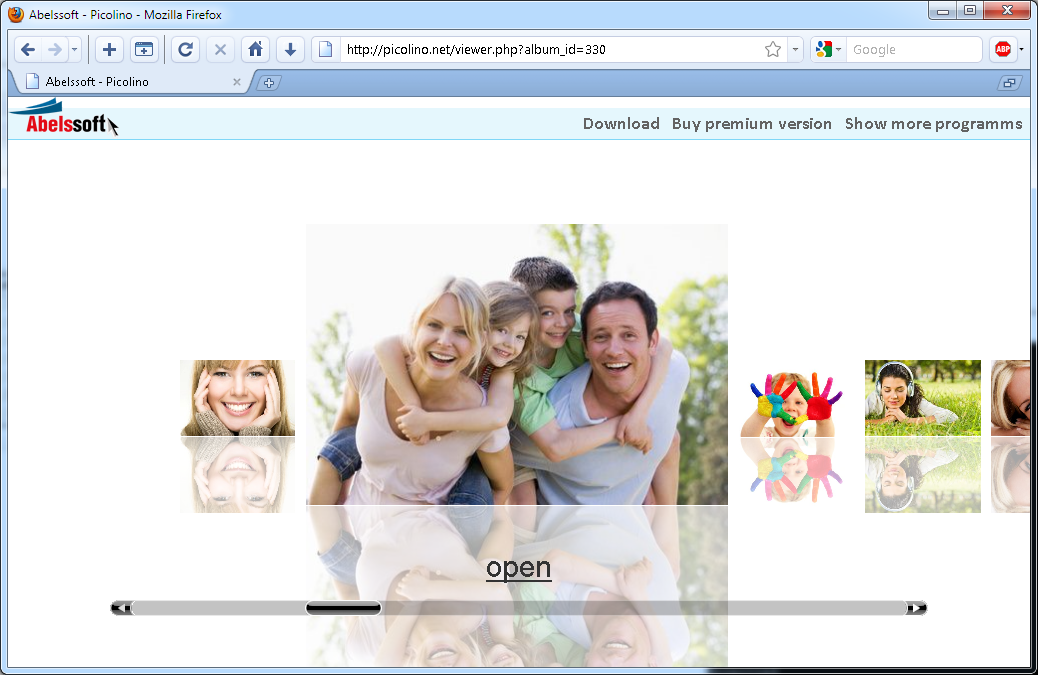The height and width of the screenshot is (675, 1038).
Task: Open the Google search engine selector
Action: (827, 50)
